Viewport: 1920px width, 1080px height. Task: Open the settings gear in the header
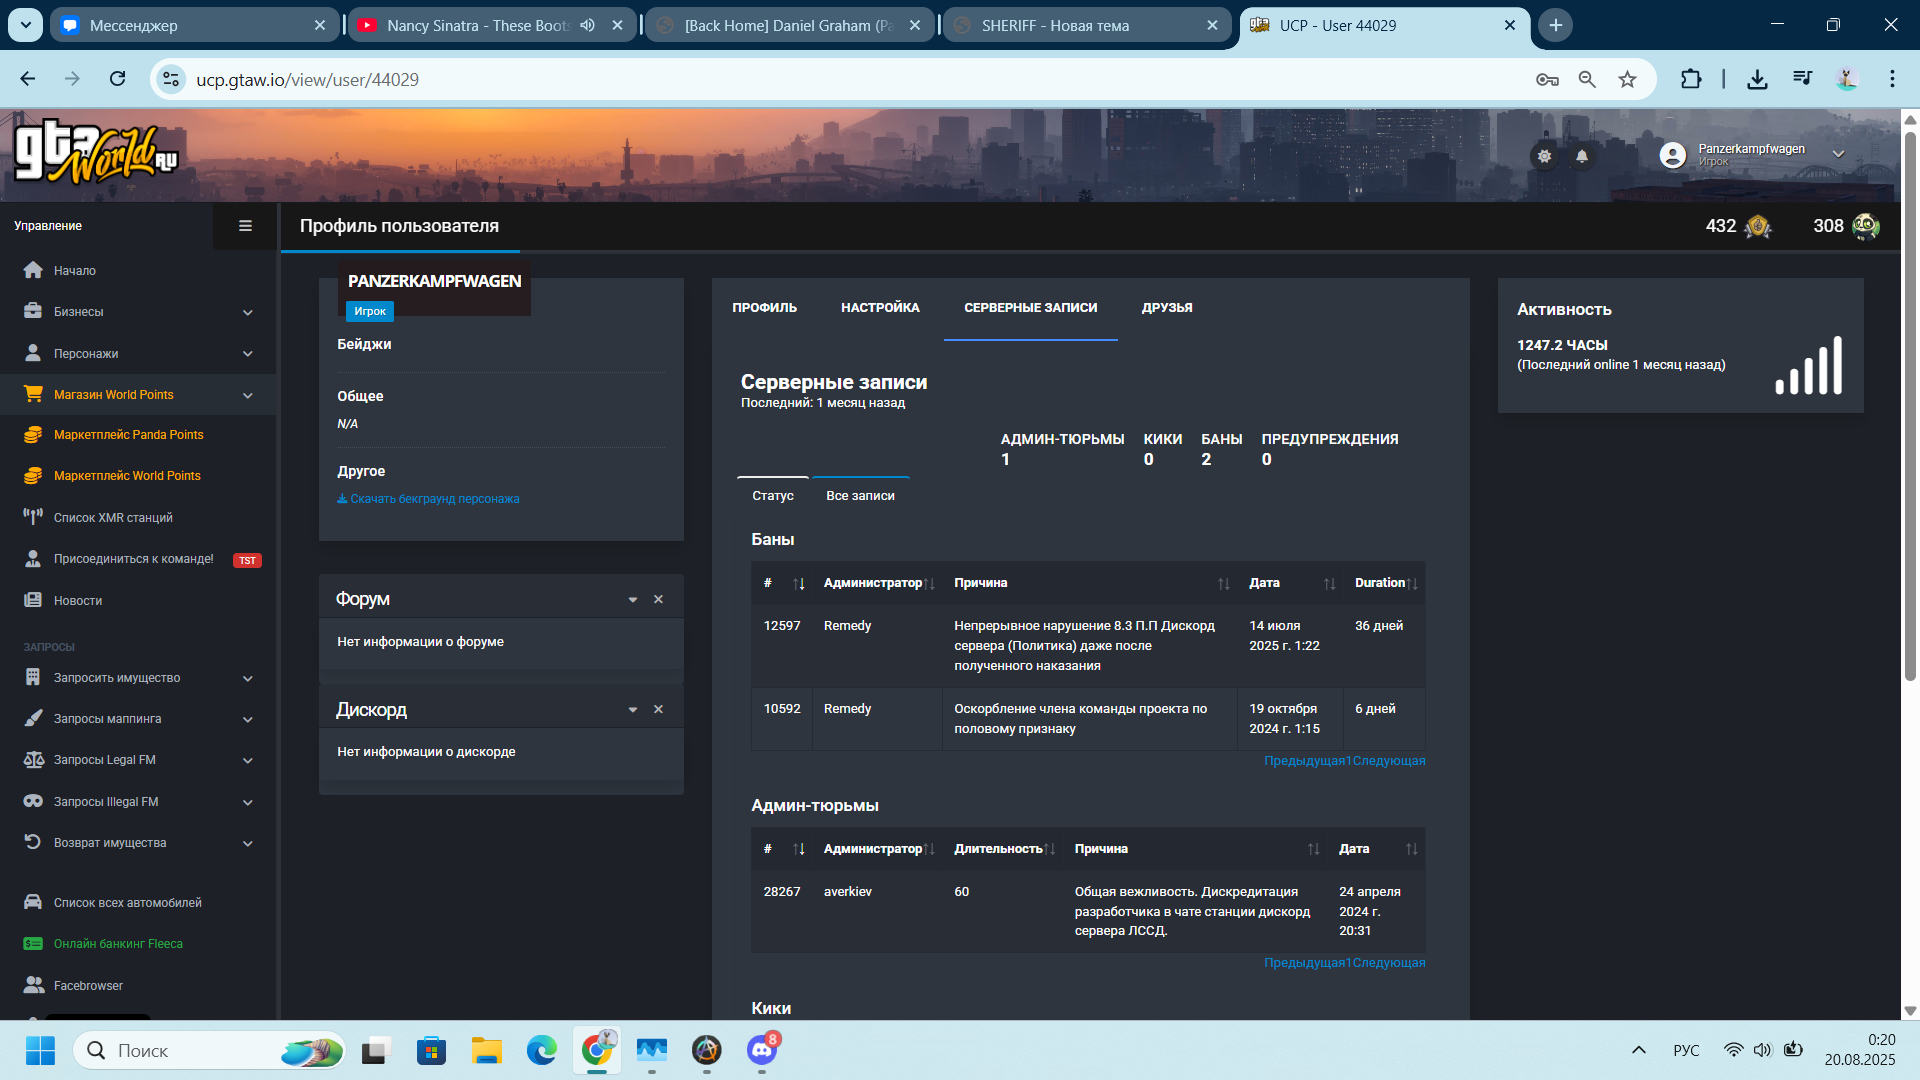pos(1544,156)
